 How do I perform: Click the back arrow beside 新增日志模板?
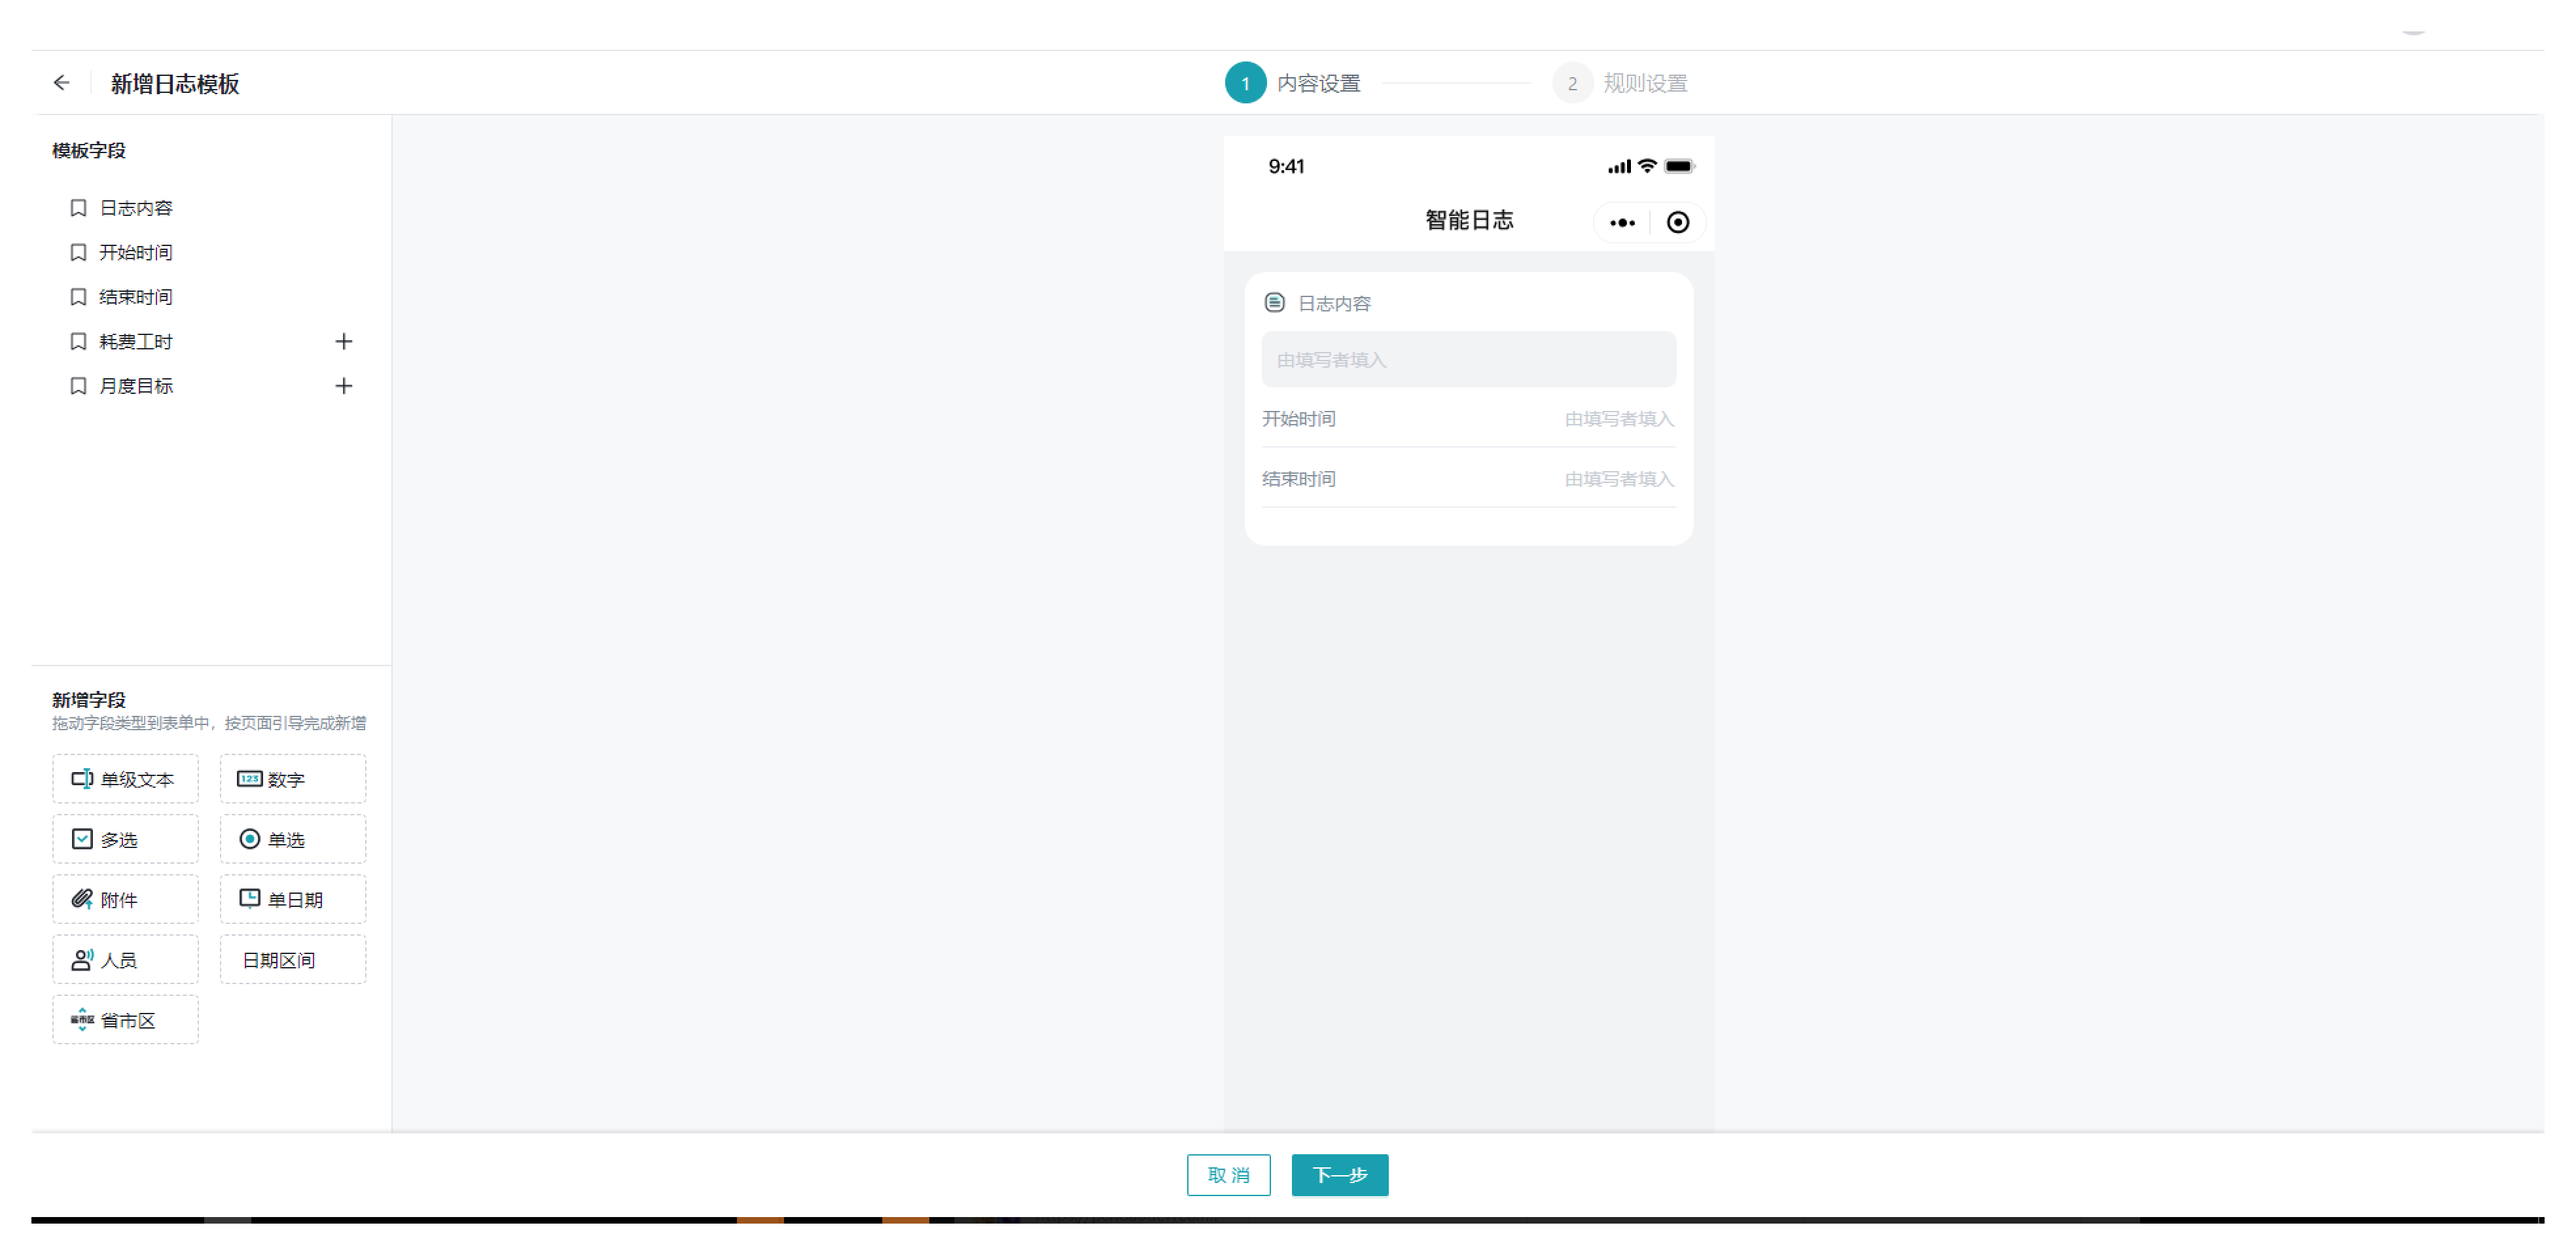[x=61, y=83]
